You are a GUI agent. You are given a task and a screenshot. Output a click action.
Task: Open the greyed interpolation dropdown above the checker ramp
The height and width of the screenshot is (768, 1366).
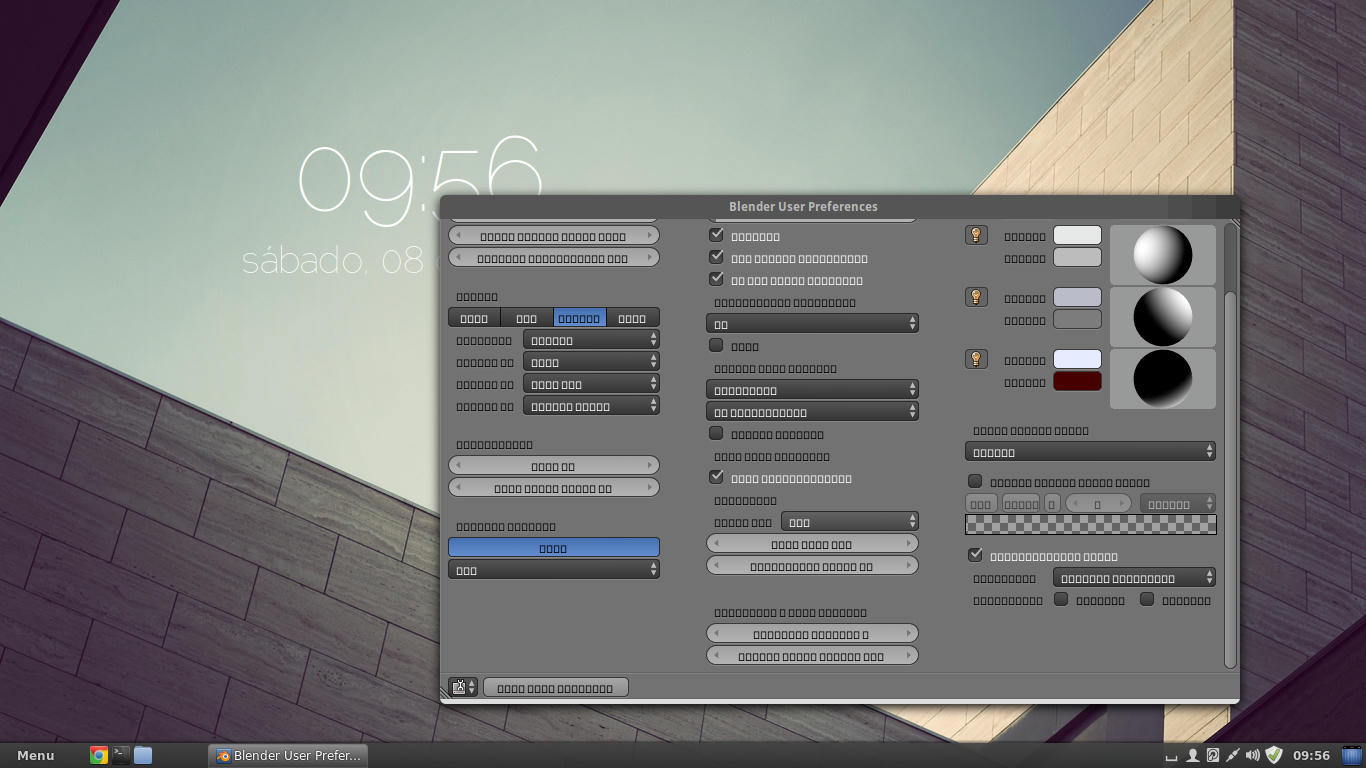coord(1178,504)
